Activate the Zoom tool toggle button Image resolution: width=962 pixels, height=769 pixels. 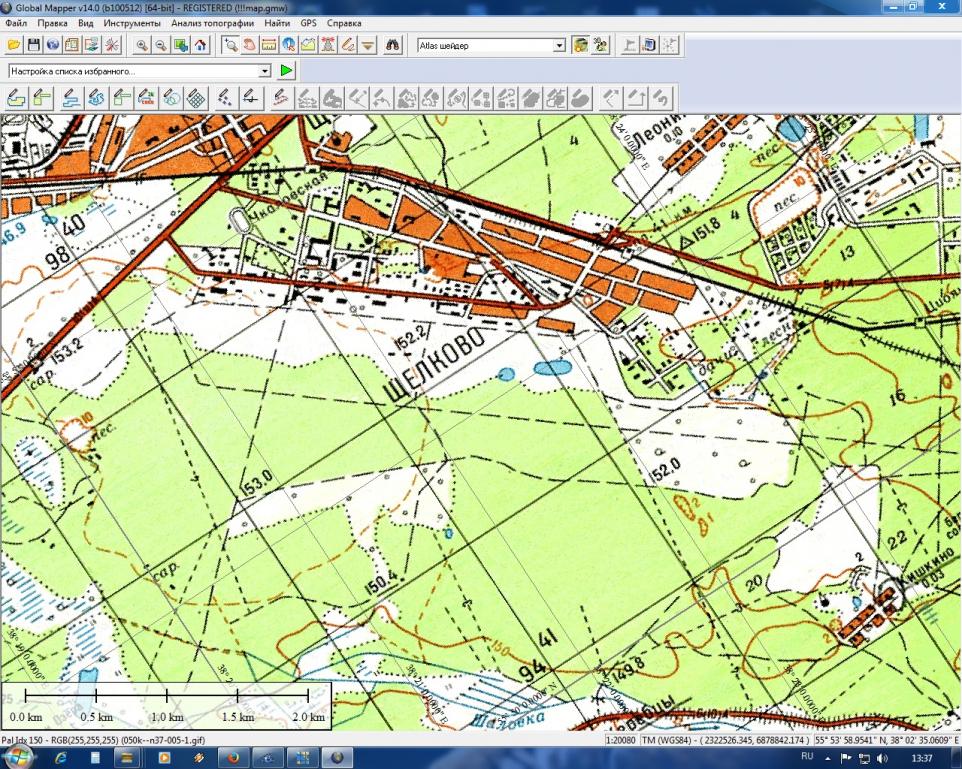tap(230, 45)
